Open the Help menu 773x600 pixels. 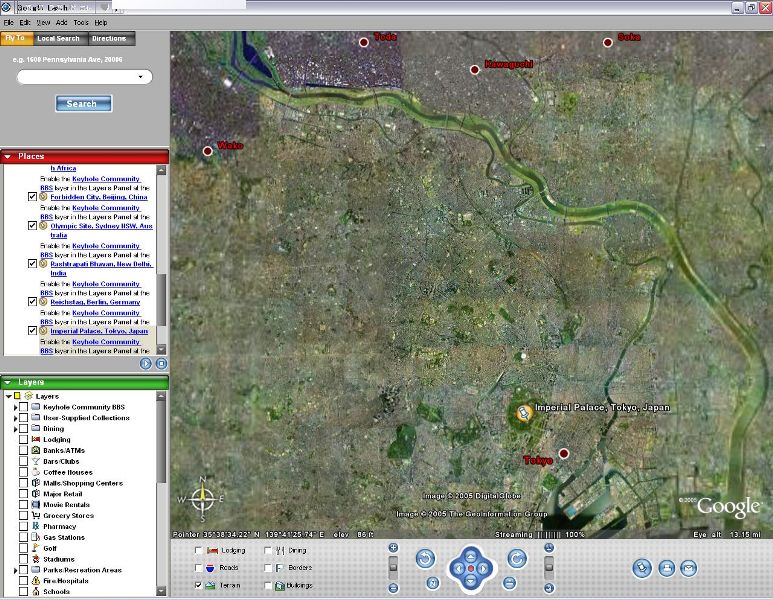tap(101, 23)
